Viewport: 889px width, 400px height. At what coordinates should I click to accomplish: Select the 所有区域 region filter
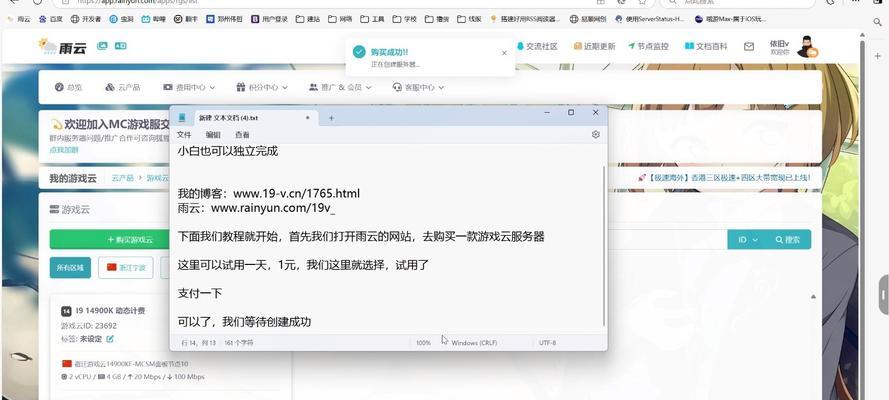(70, 267)
